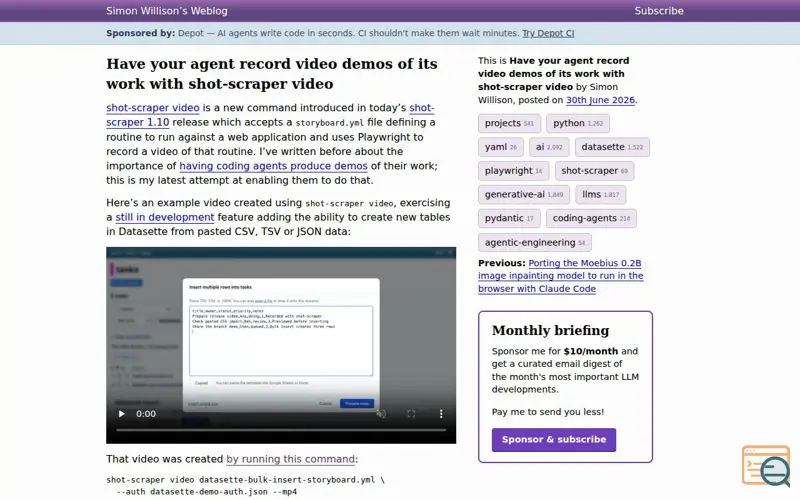Select the pydantic tag
Image resolution: width=800 pixels, height=500 pixels.
click(509, 218)
